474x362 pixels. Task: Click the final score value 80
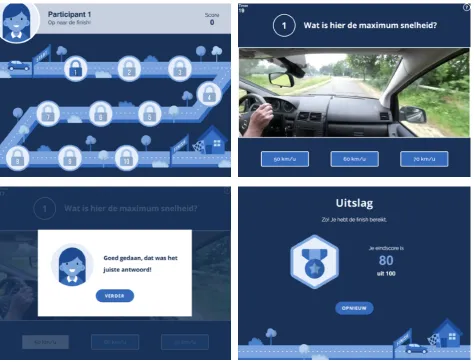pos(386,260)
